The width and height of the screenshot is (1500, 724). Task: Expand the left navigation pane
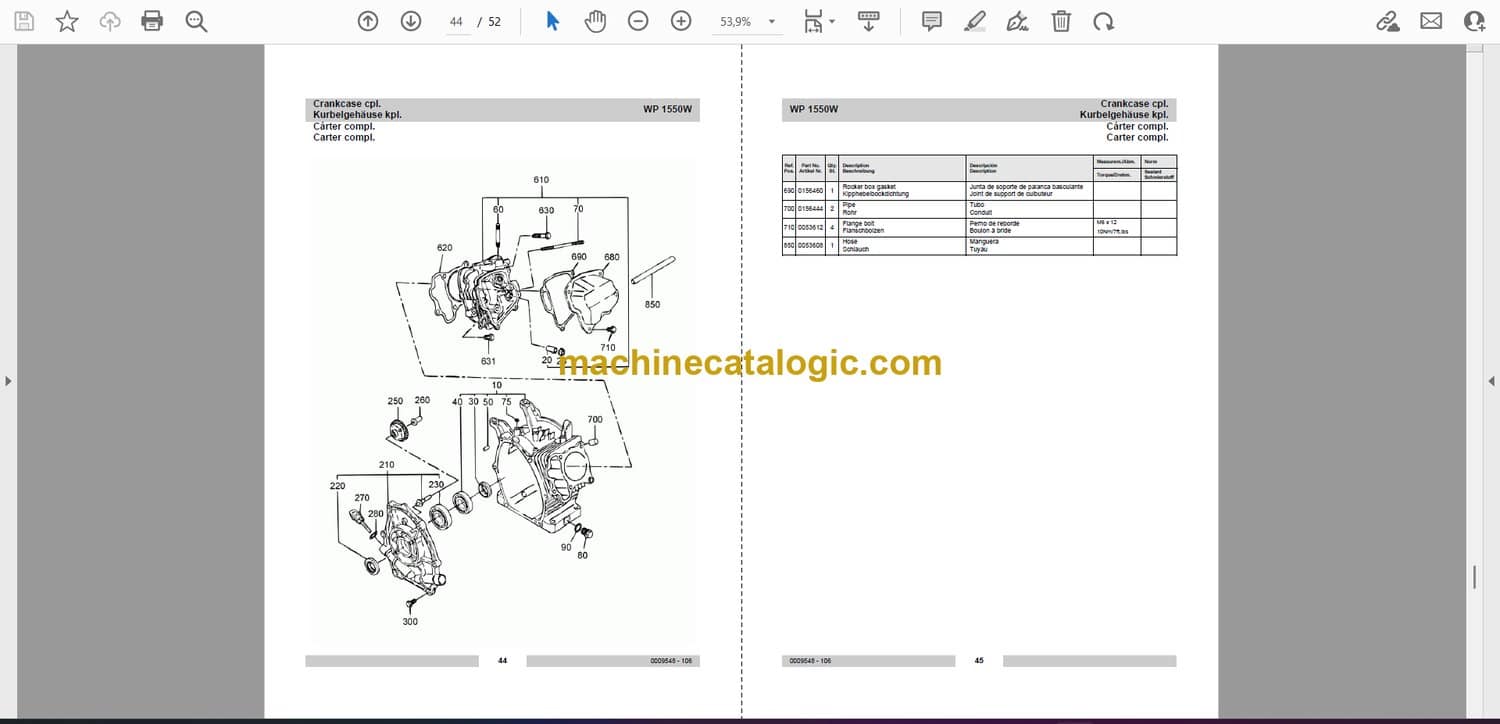click(x=8, y=381)
